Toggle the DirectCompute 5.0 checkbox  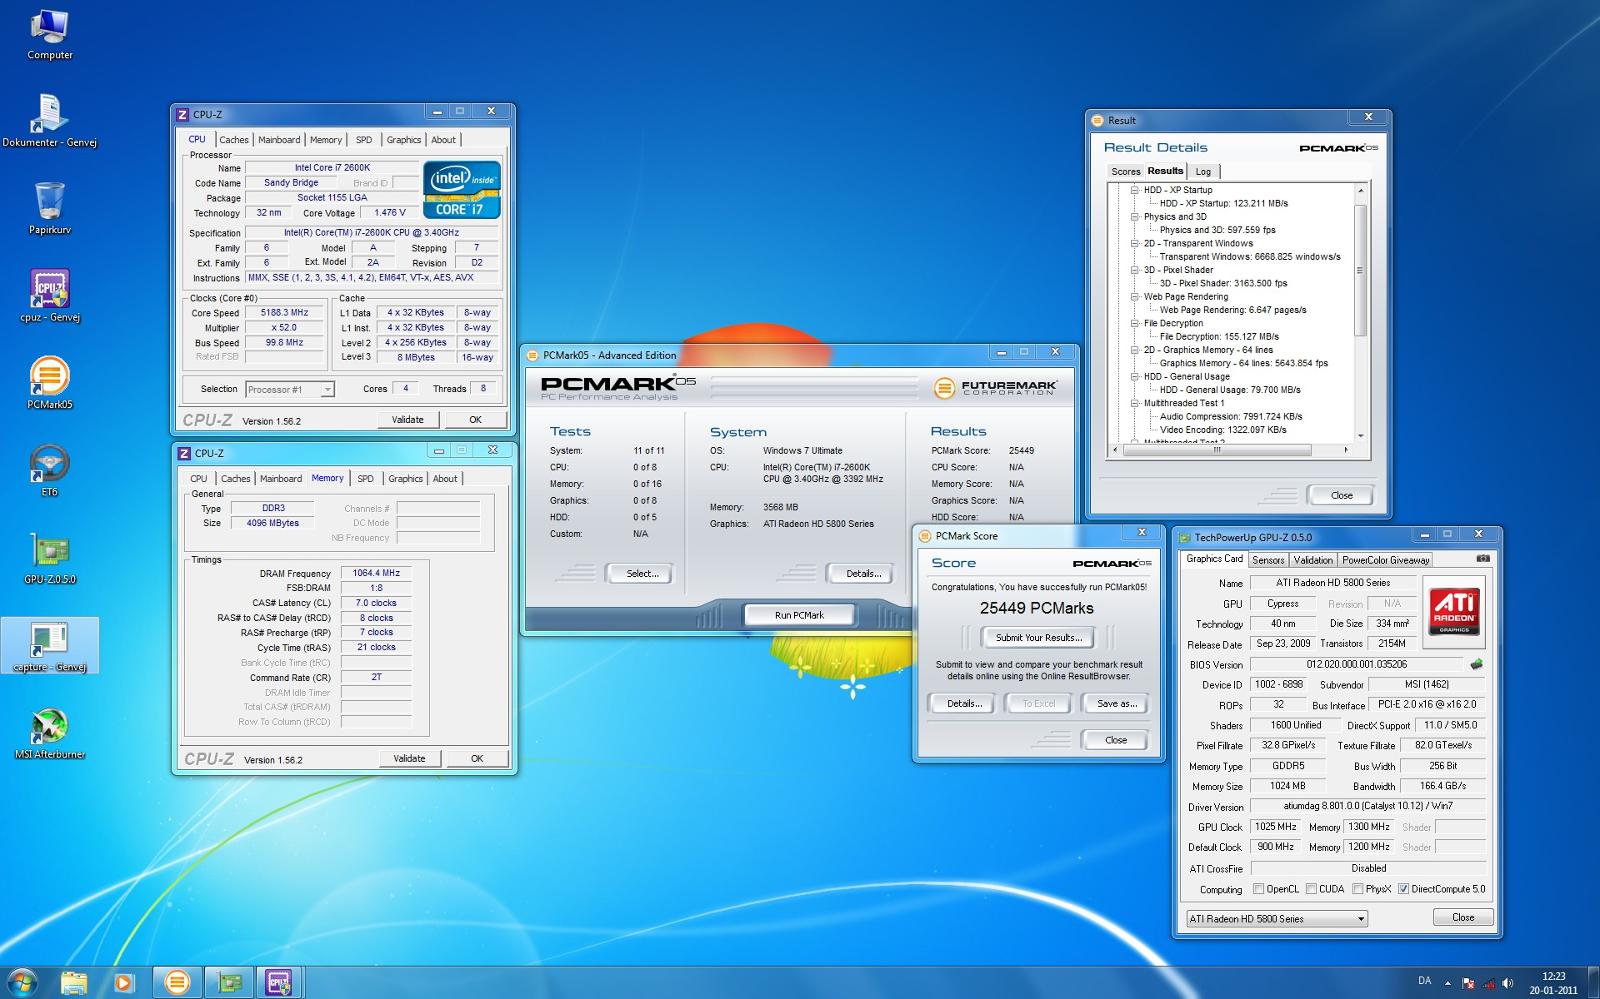tap(1403, 889)
